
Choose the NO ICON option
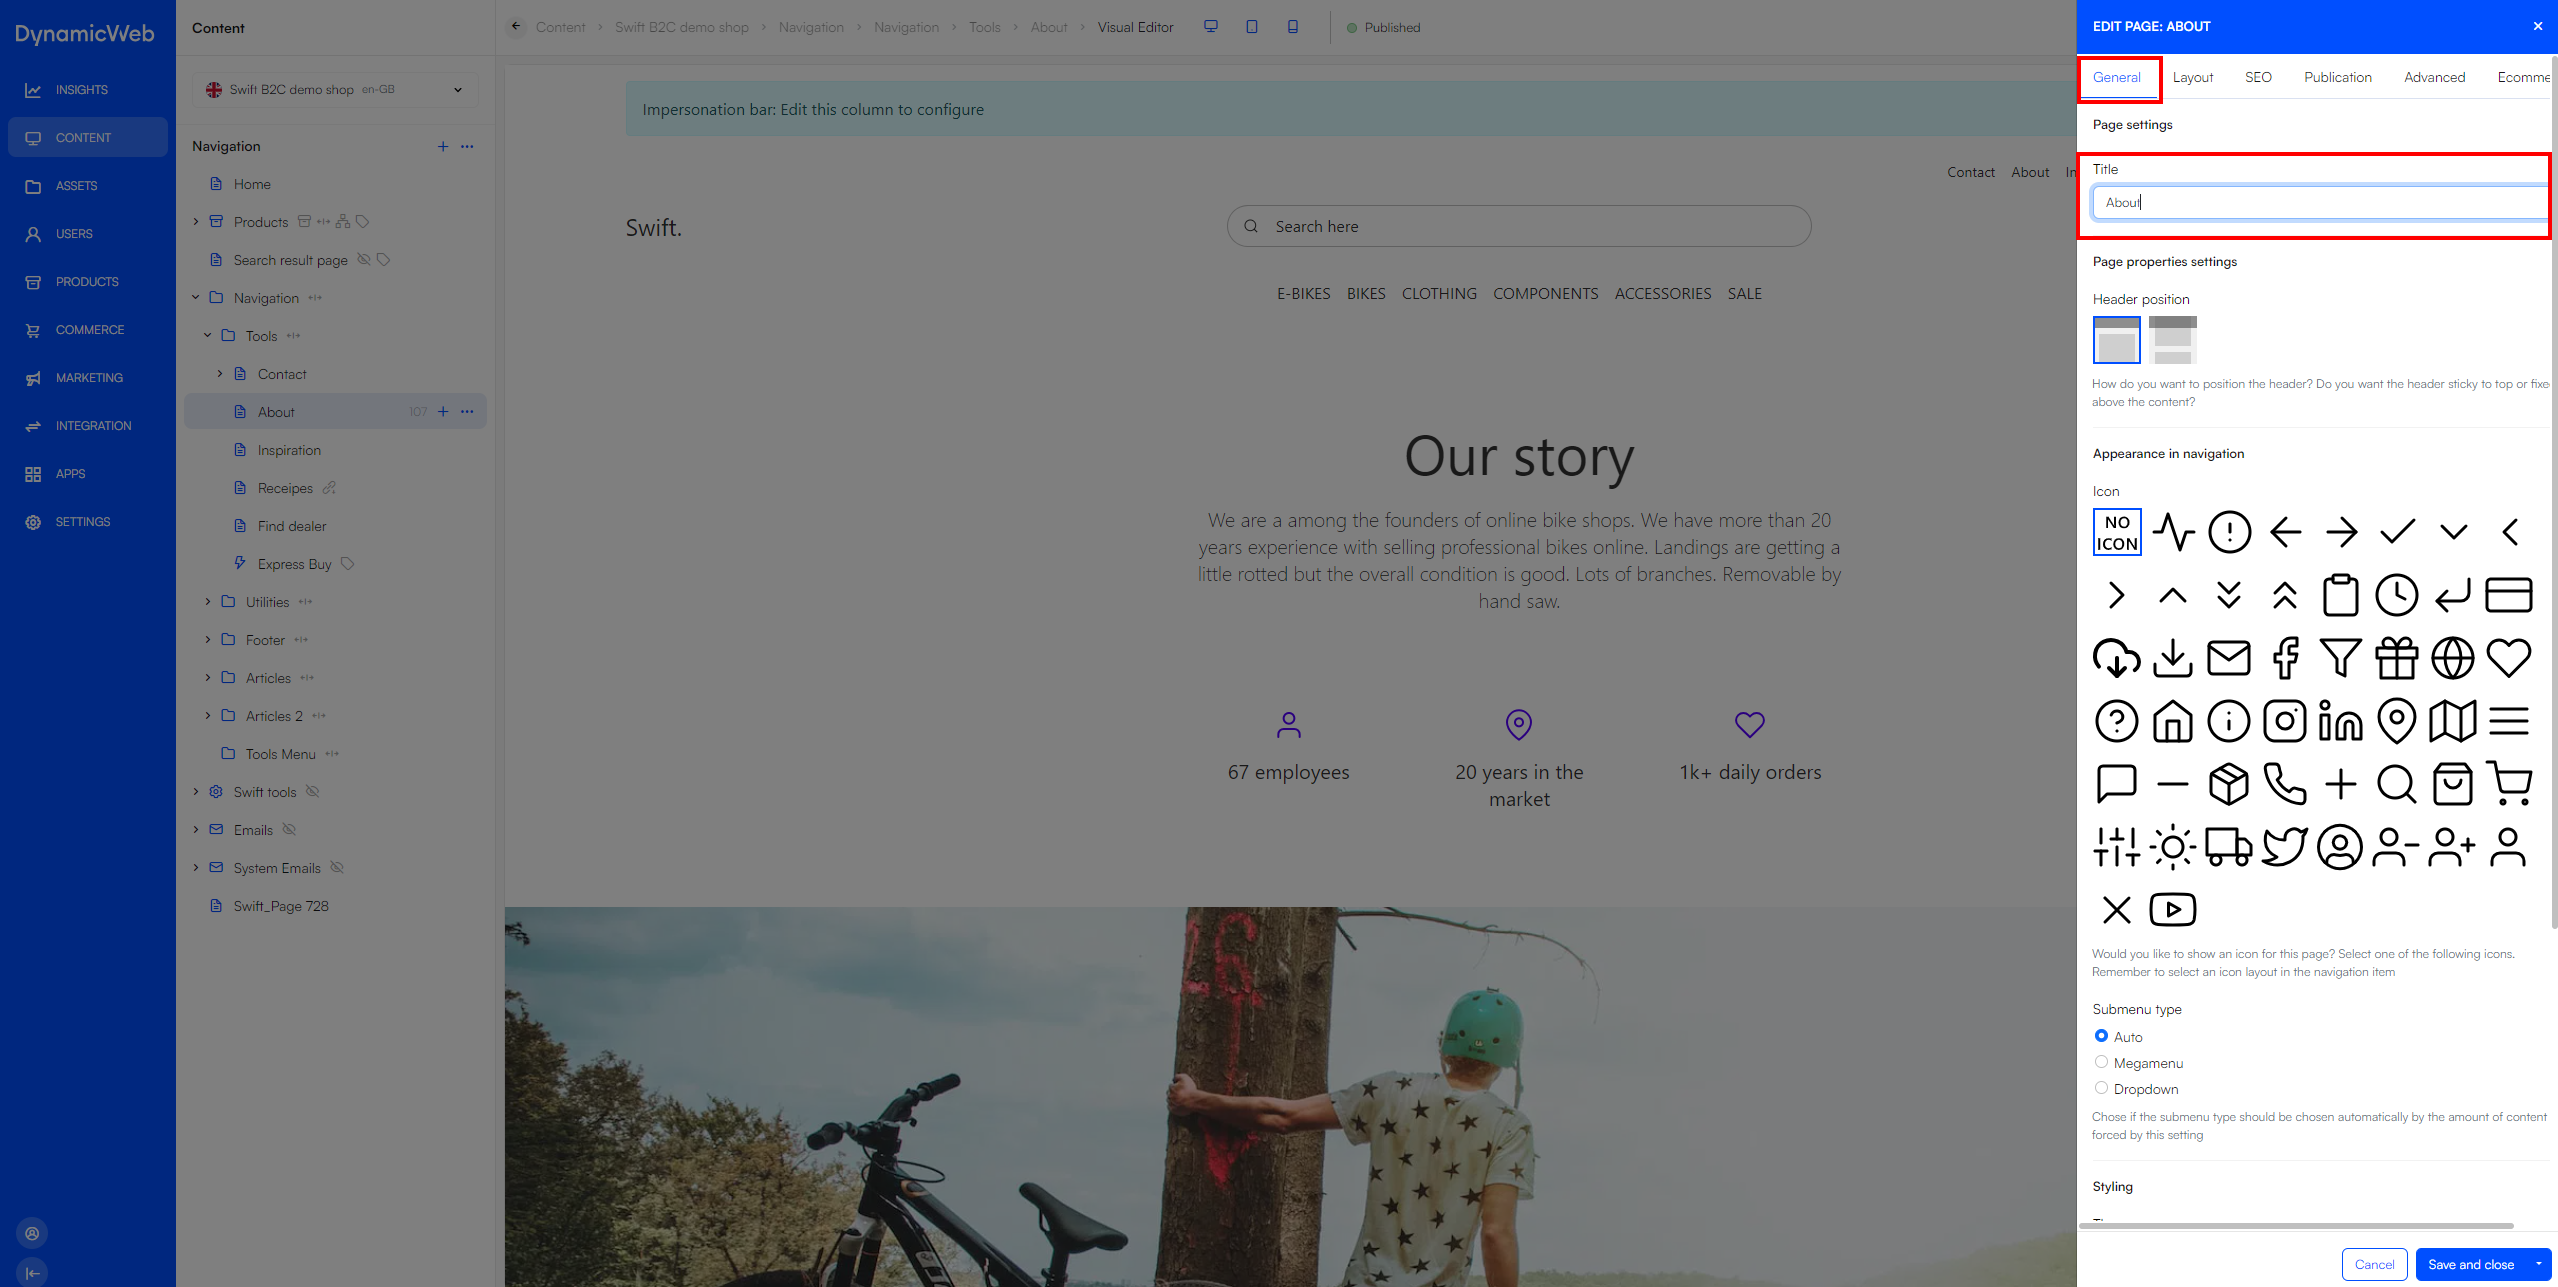[x=2116, y=532]
